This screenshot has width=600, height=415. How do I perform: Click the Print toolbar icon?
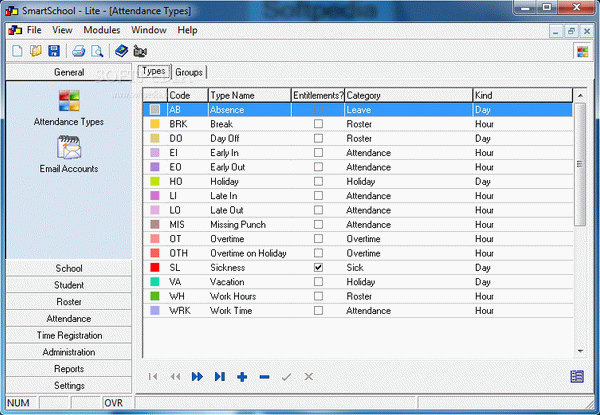(x=78, y=51)
